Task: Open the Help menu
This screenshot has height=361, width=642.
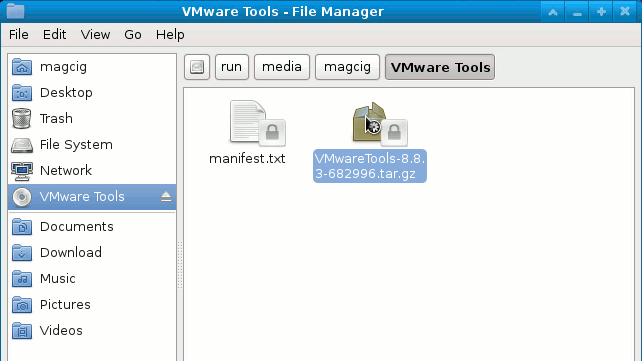Action: click(170, 35)
